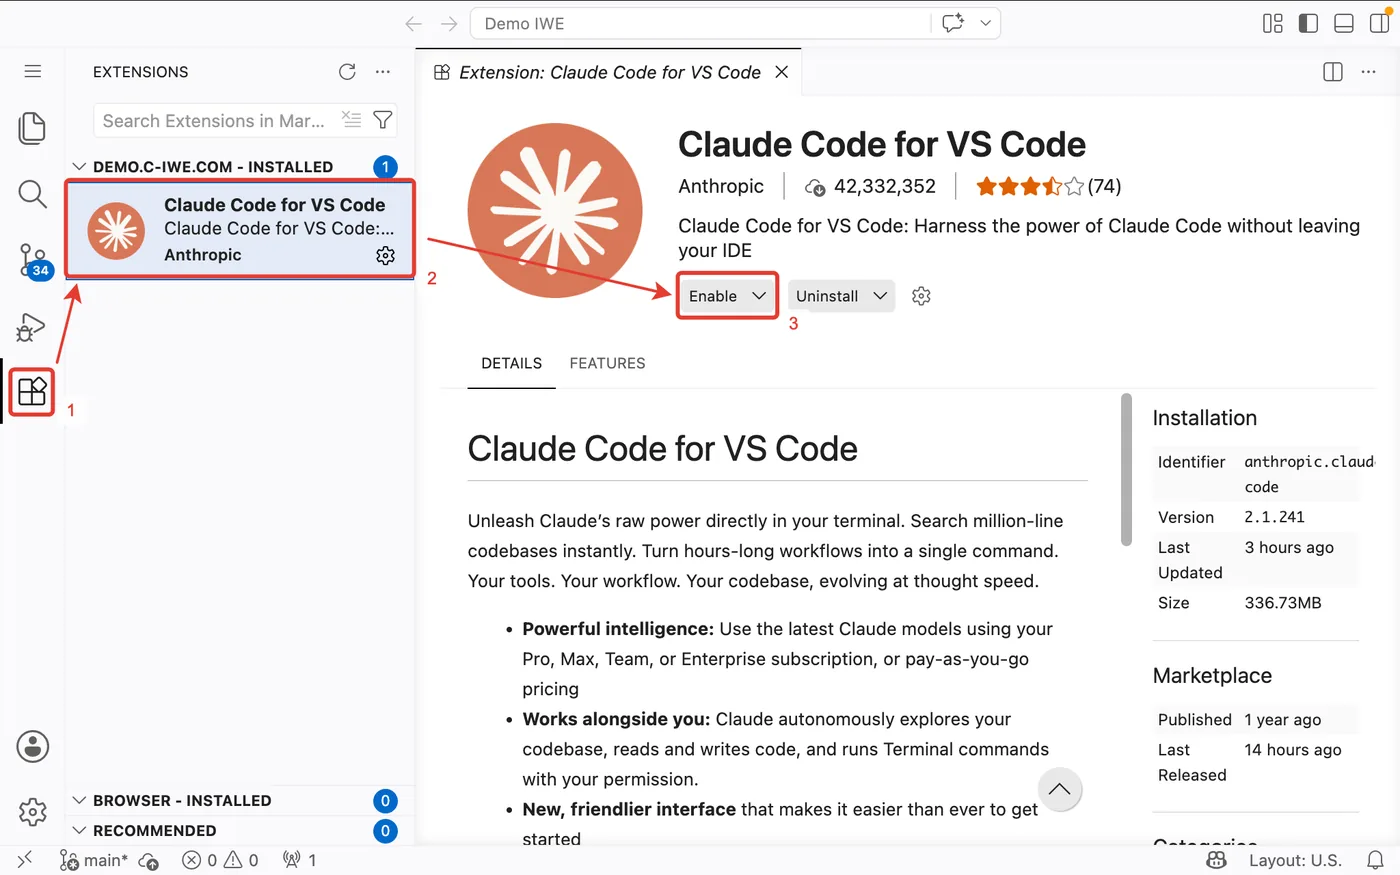Screen dimensions: 1400x875
Task: Switch main* branch in status bar
Action: click(94, 860)
